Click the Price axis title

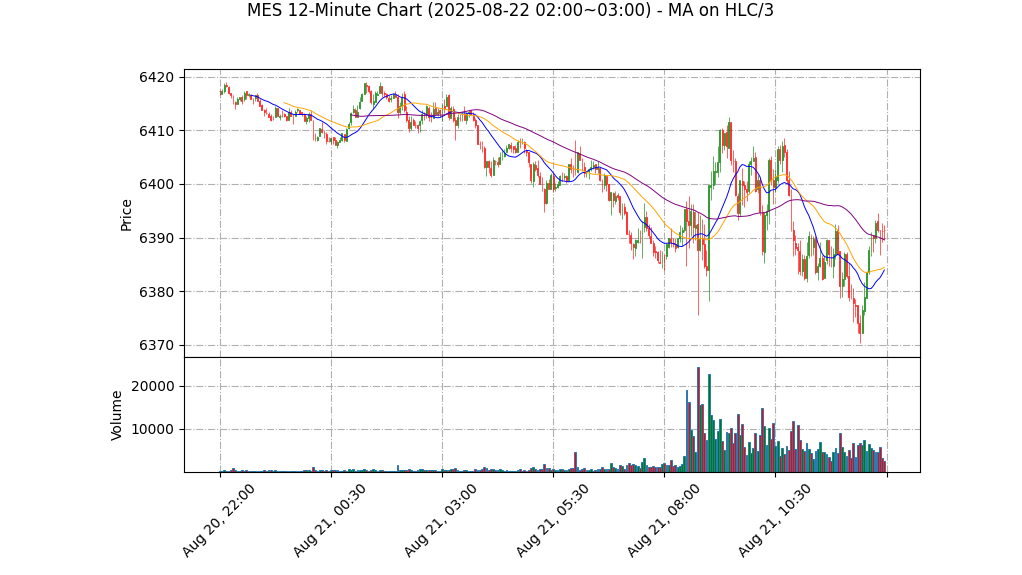point(126,215)
